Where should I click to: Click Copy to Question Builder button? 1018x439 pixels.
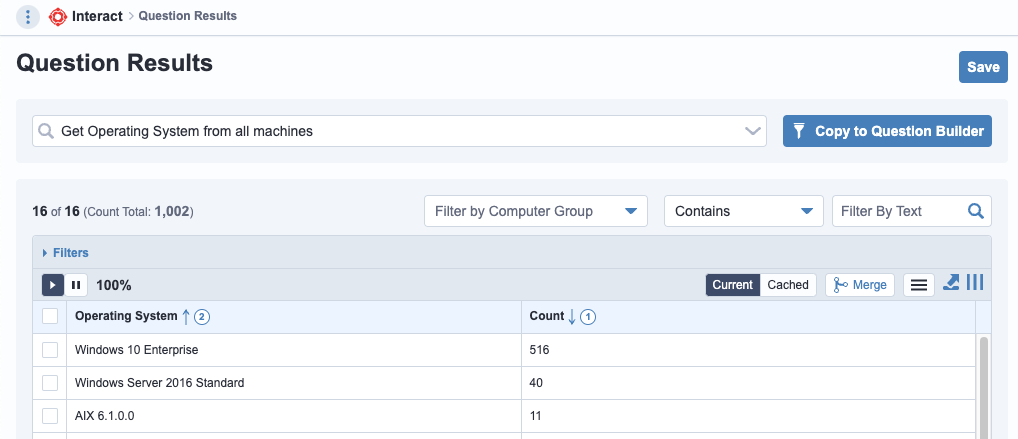[x=887, y=131]
